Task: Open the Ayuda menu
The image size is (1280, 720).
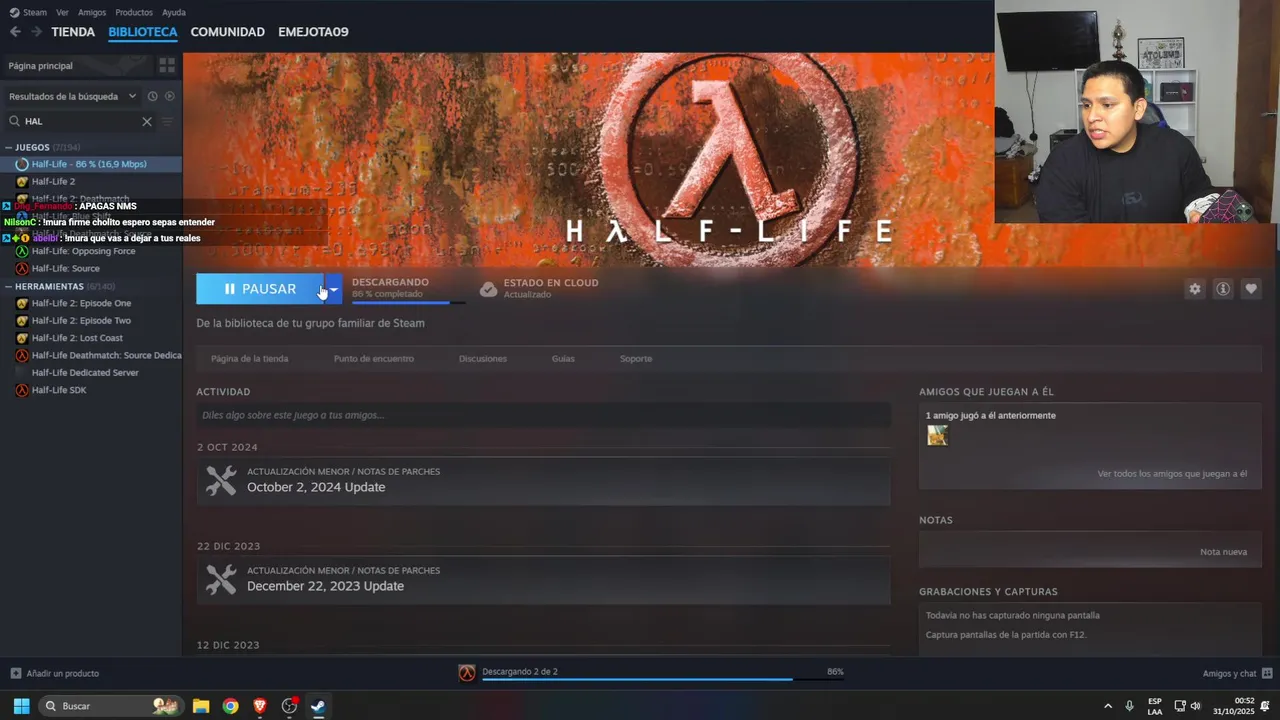Action: pos(174,12)
